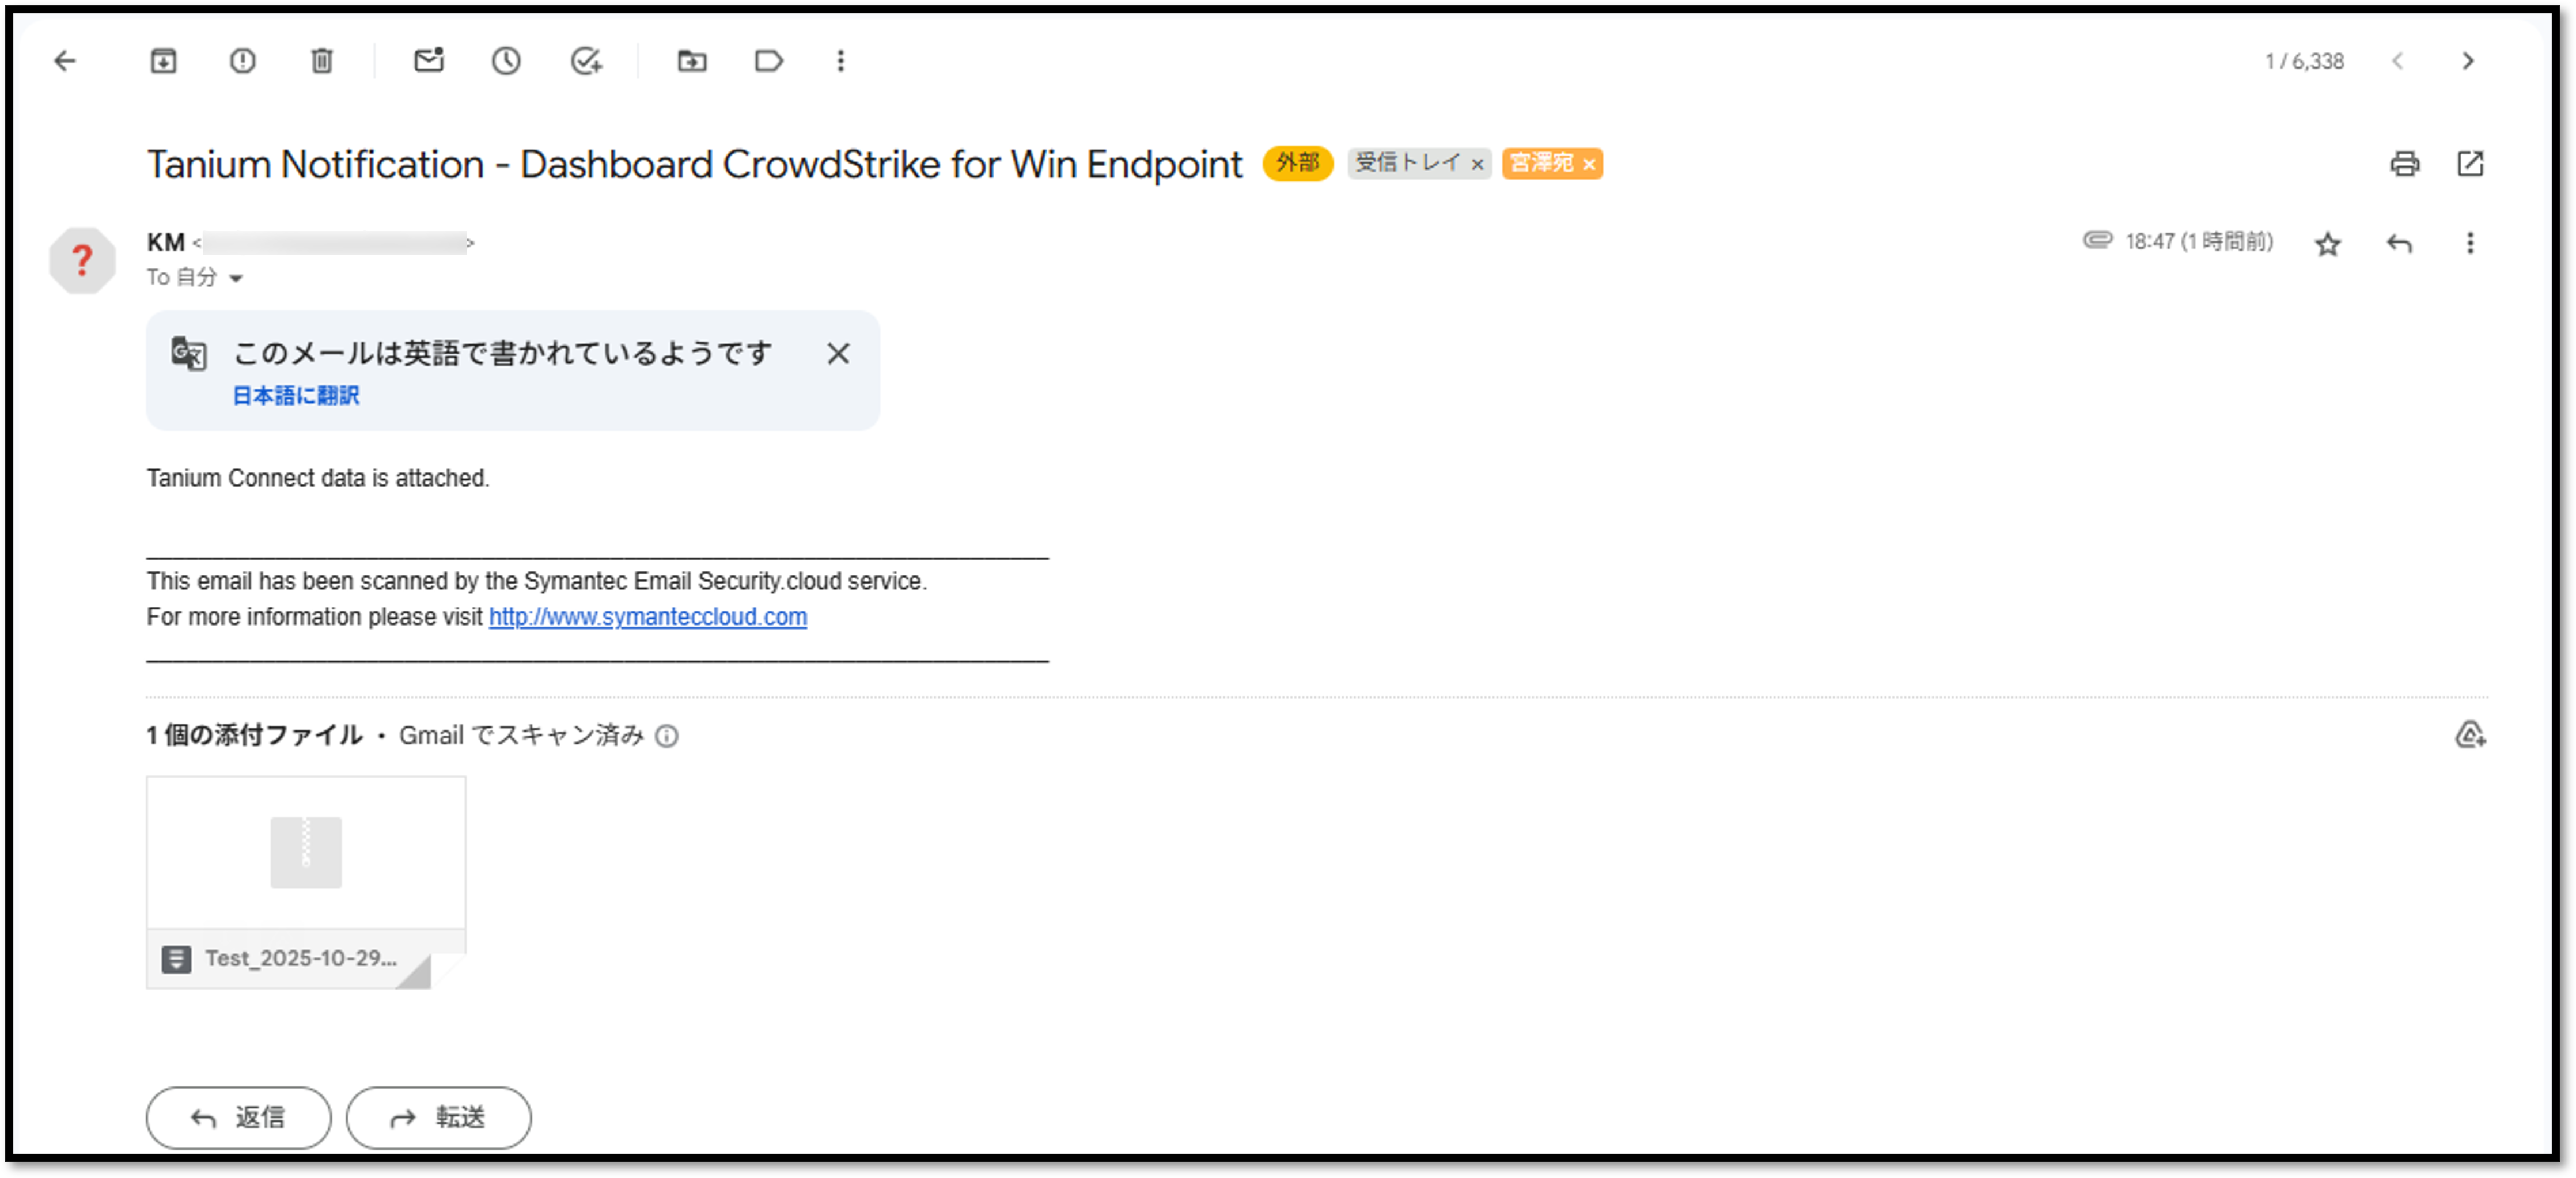2576x1178 pixels.
Task: Remove the 受信トレイ label from email
Action: coord(1477,165)
